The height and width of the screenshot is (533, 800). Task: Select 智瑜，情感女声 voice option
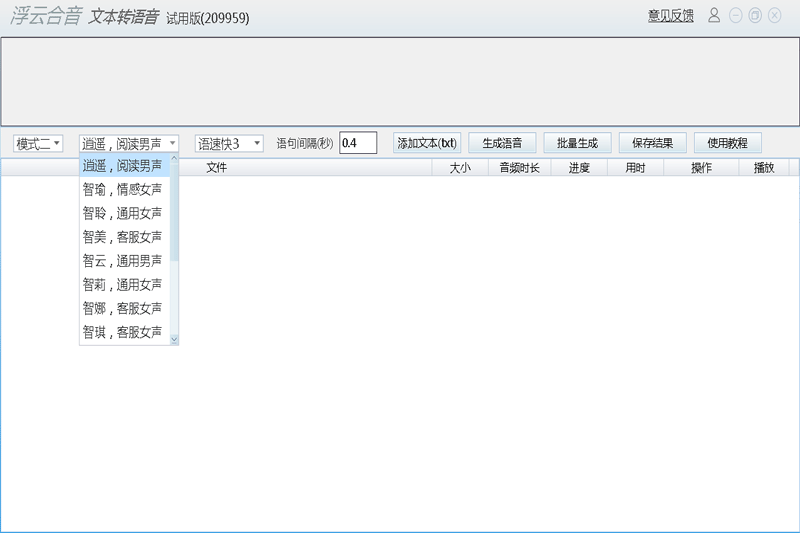pyautogui.click(x=124, y=190)
